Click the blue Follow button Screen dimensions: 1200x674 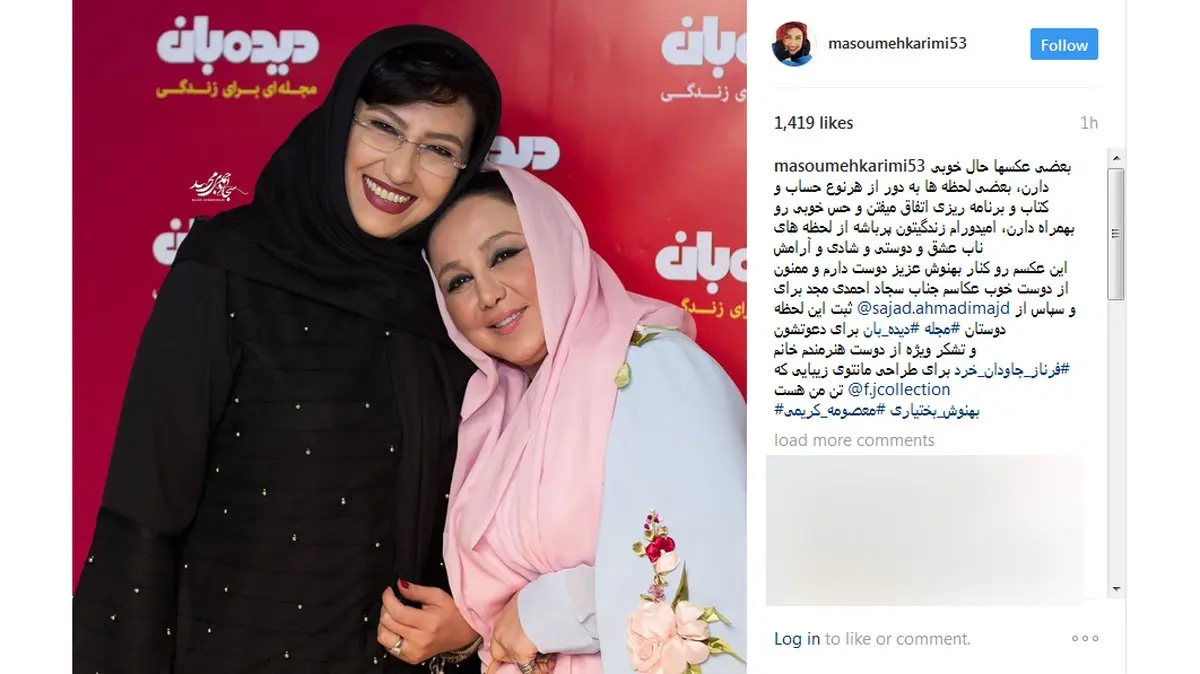click(1064, 45)
